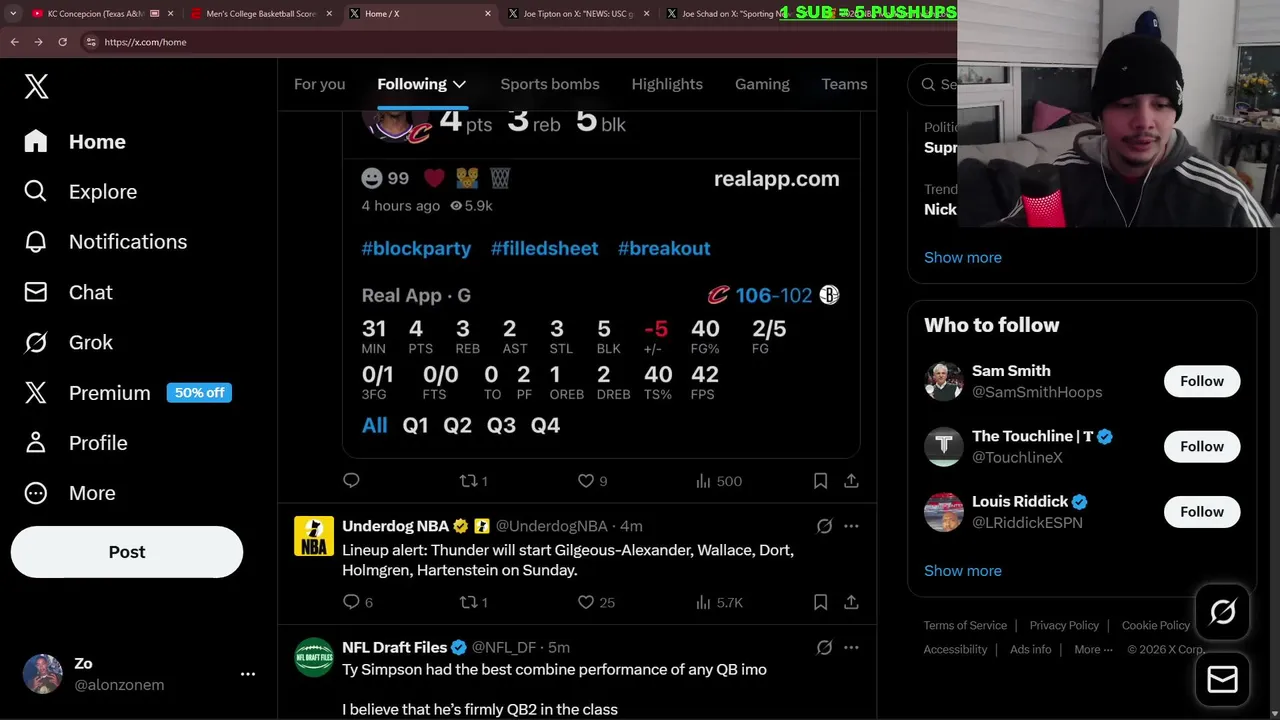Image resolution: width=1280 pixels, height=720 pixels.
Task: Reply to Underdog NBA lineup alert
Action: point(357,602)
